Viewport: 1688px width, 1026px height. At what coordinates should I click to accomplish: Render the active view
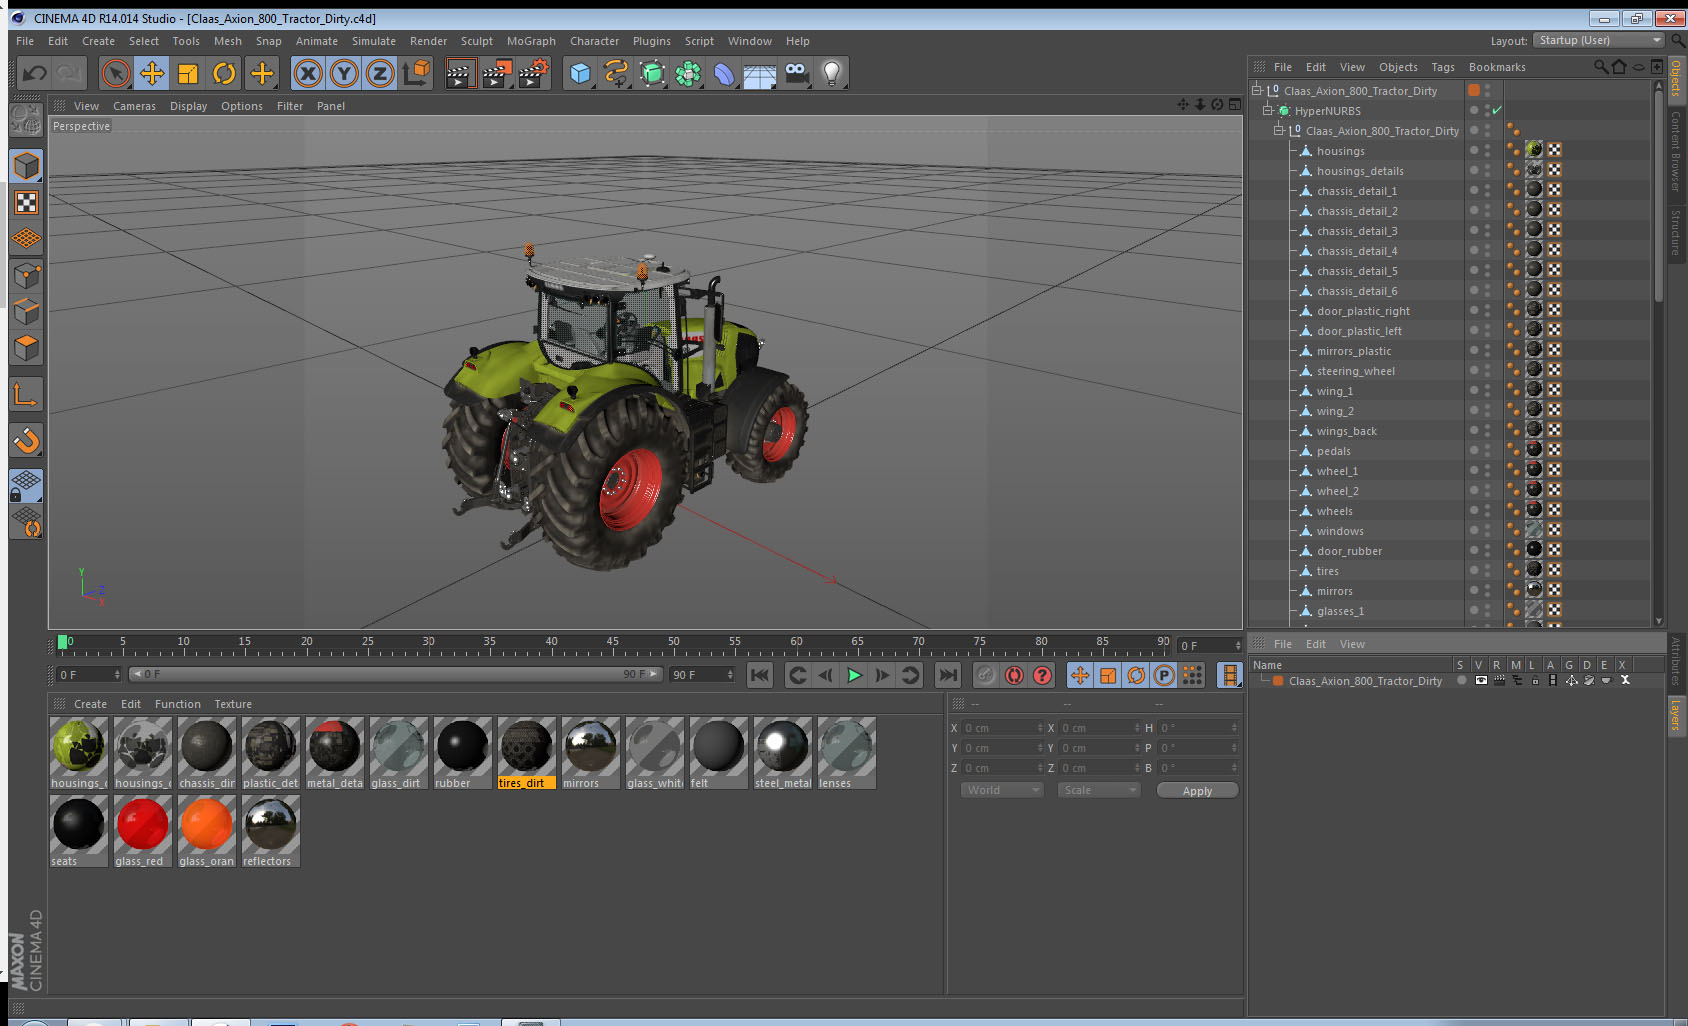point(460,73)
